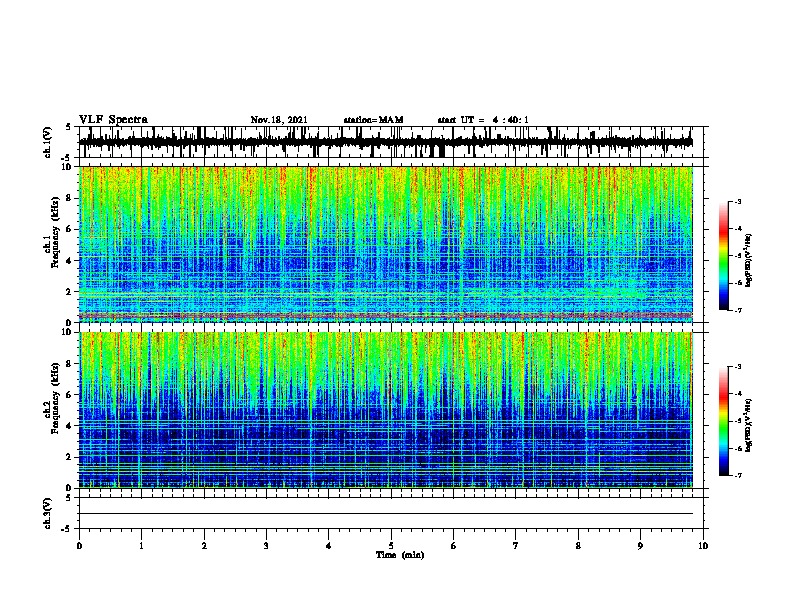Click inside the ch.2 spectrogram panel

pos(386,410)
